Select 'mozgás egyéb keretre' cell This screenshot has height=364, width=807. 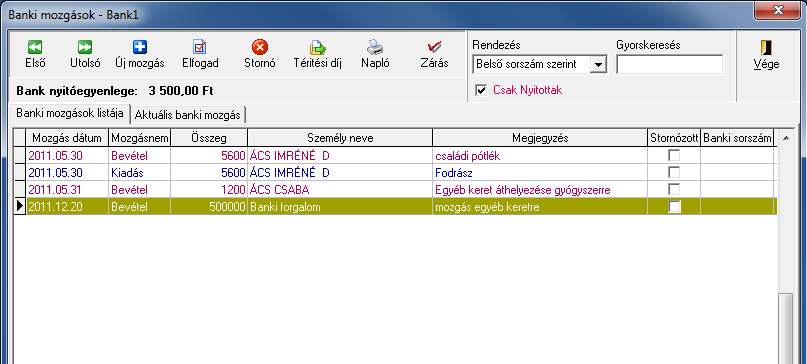540,206
